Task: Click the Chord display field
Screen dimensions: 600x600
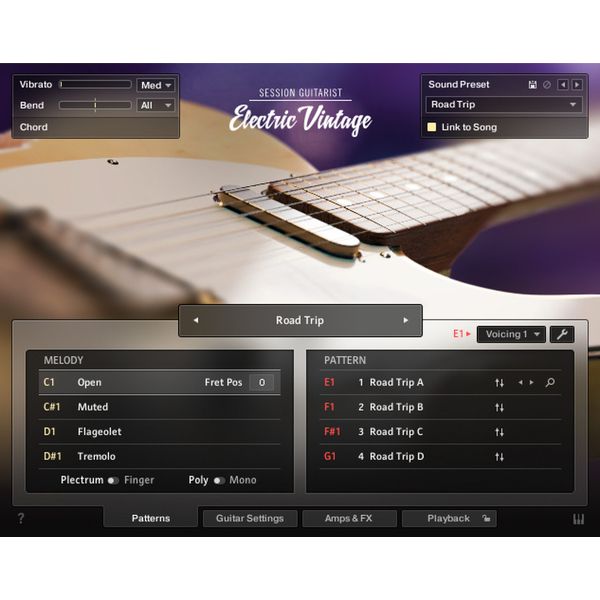Action: 96,127
